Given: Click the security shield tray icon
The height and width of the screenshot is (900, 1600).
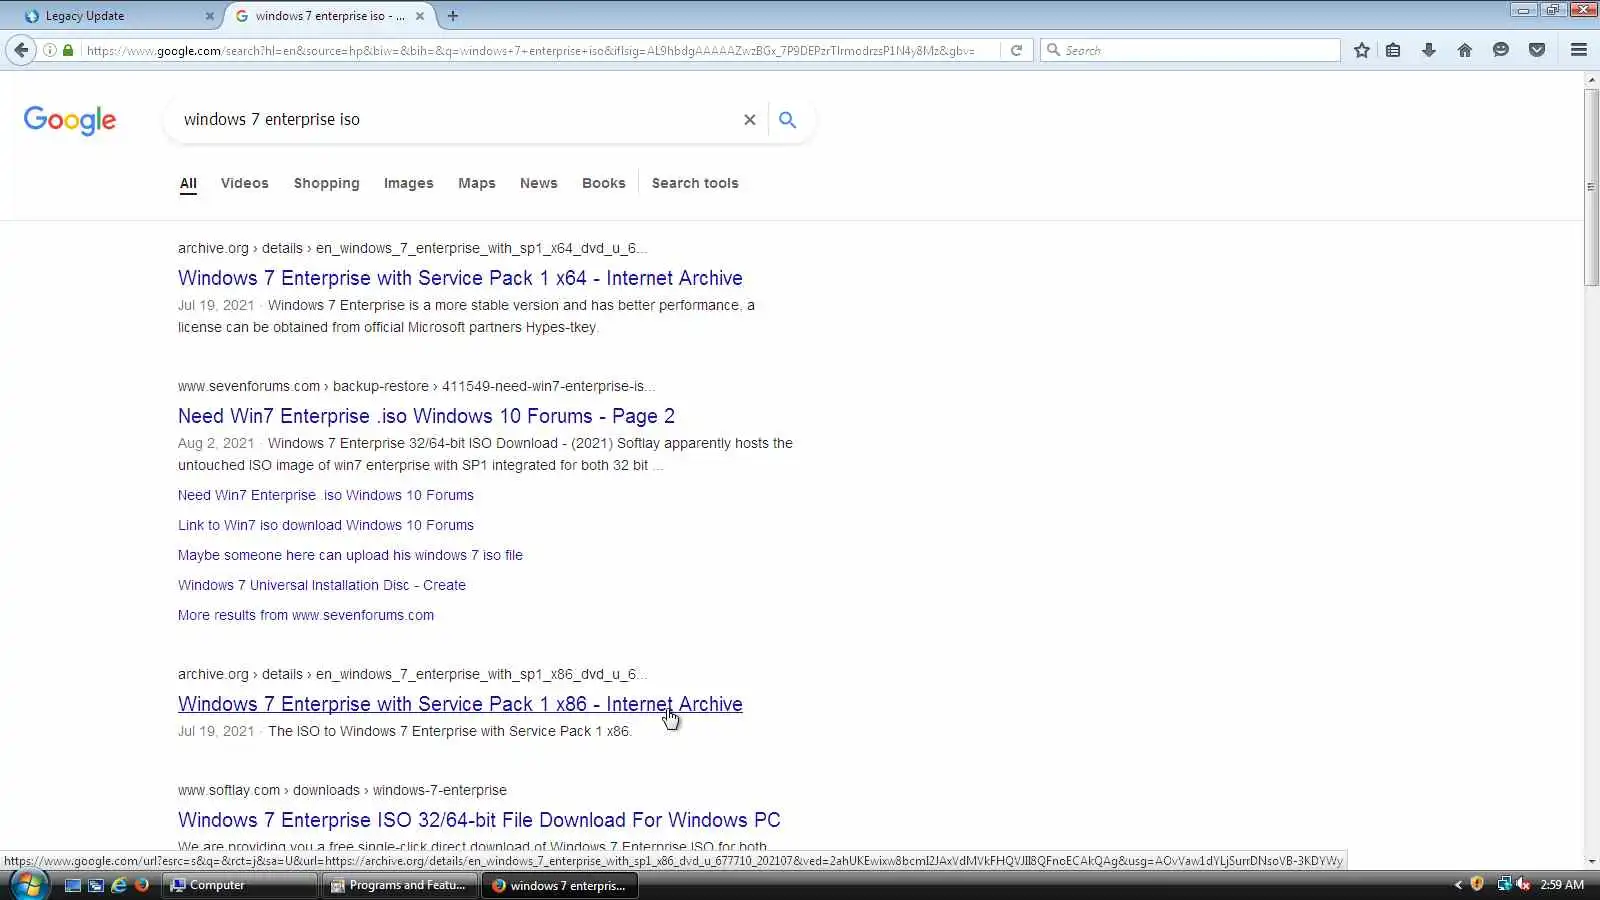Looking at the screenshot, I should [x=1477, y=884].
